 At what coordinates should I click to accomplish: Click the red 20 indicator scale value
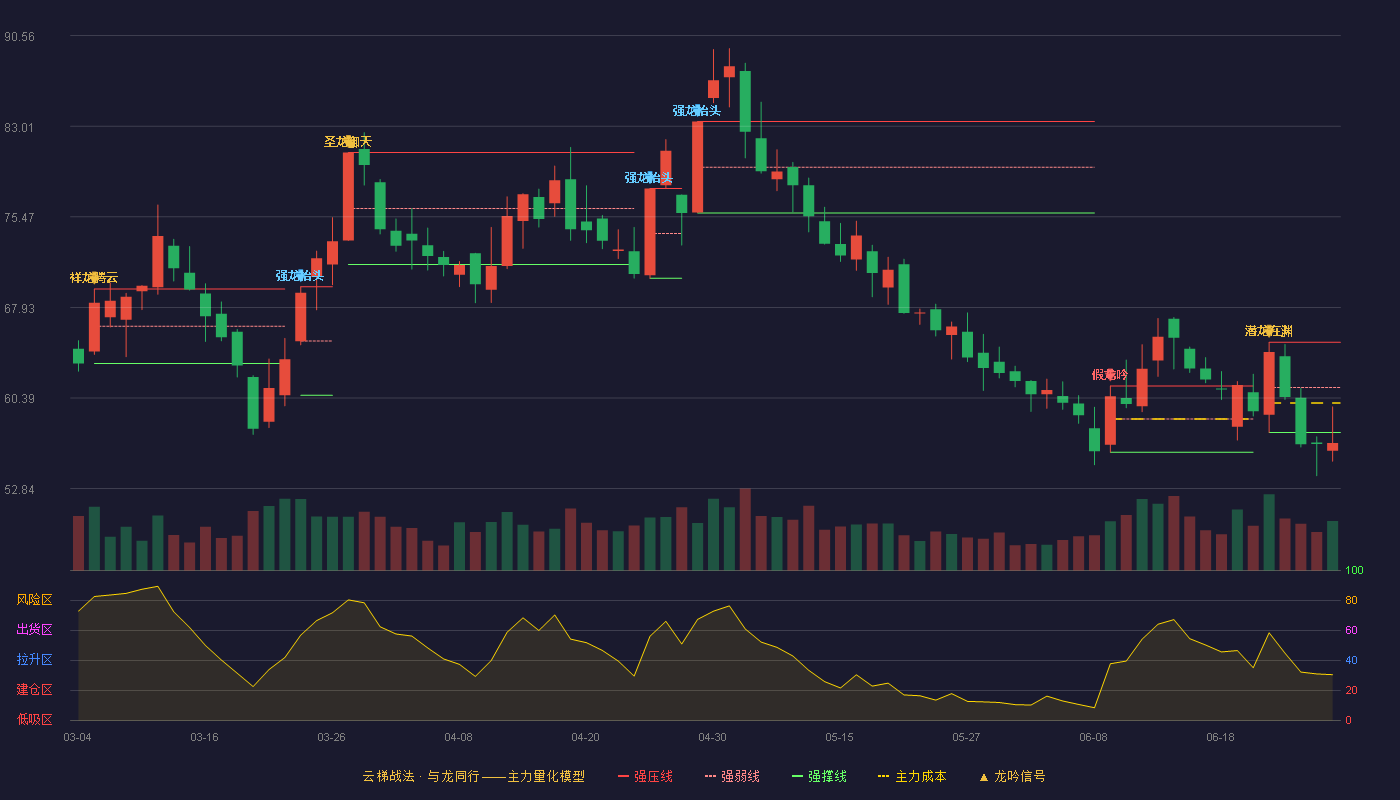(x=1351, y=691)
